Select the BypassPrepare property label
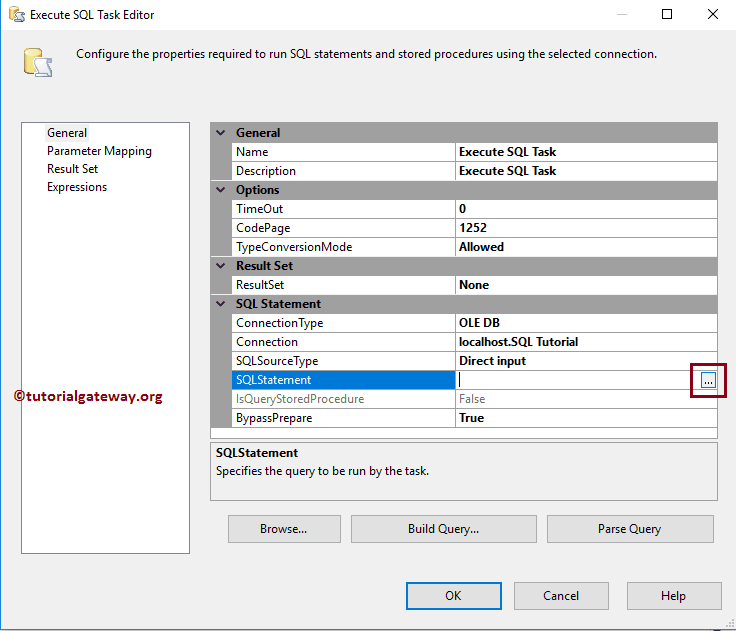The image size is (736, 631). point(343,418)
